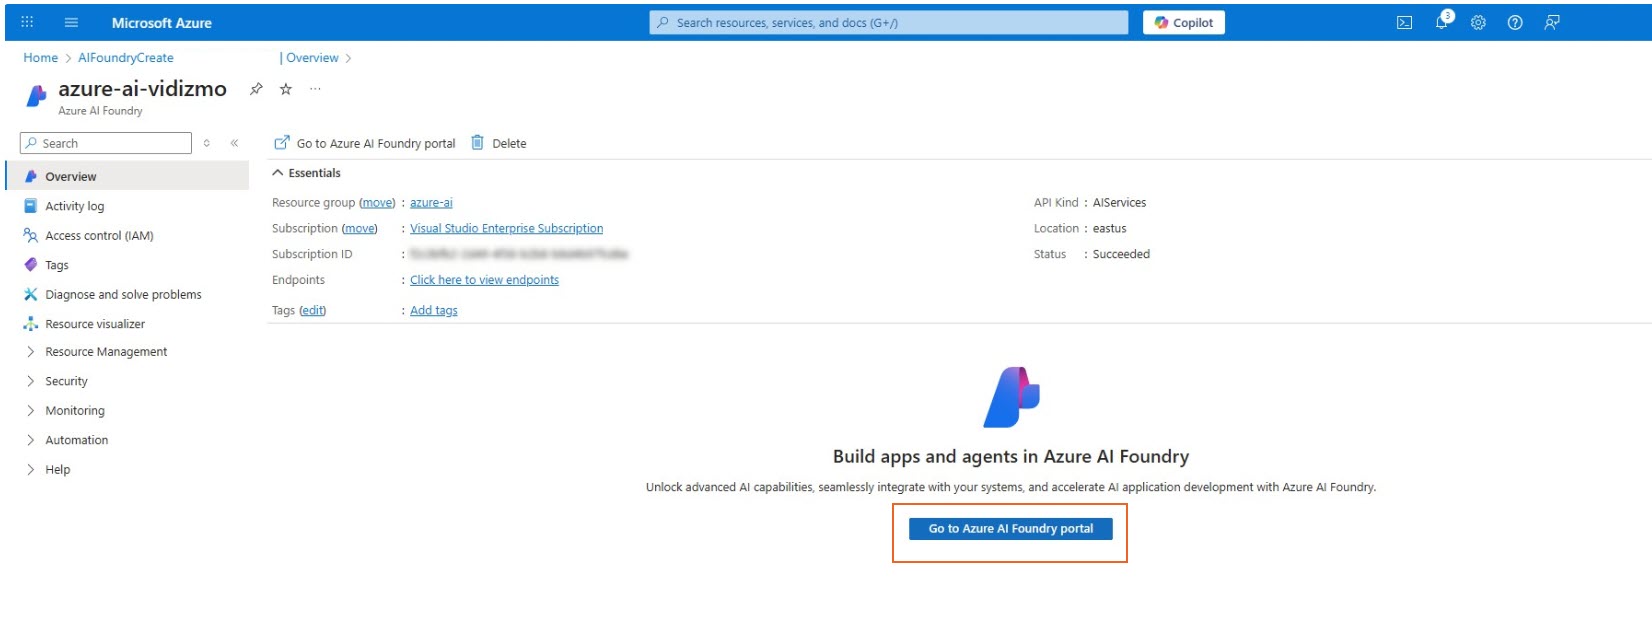1652x620 pixels.
Task: Open the Copilot button
Action: point(1183,23)
